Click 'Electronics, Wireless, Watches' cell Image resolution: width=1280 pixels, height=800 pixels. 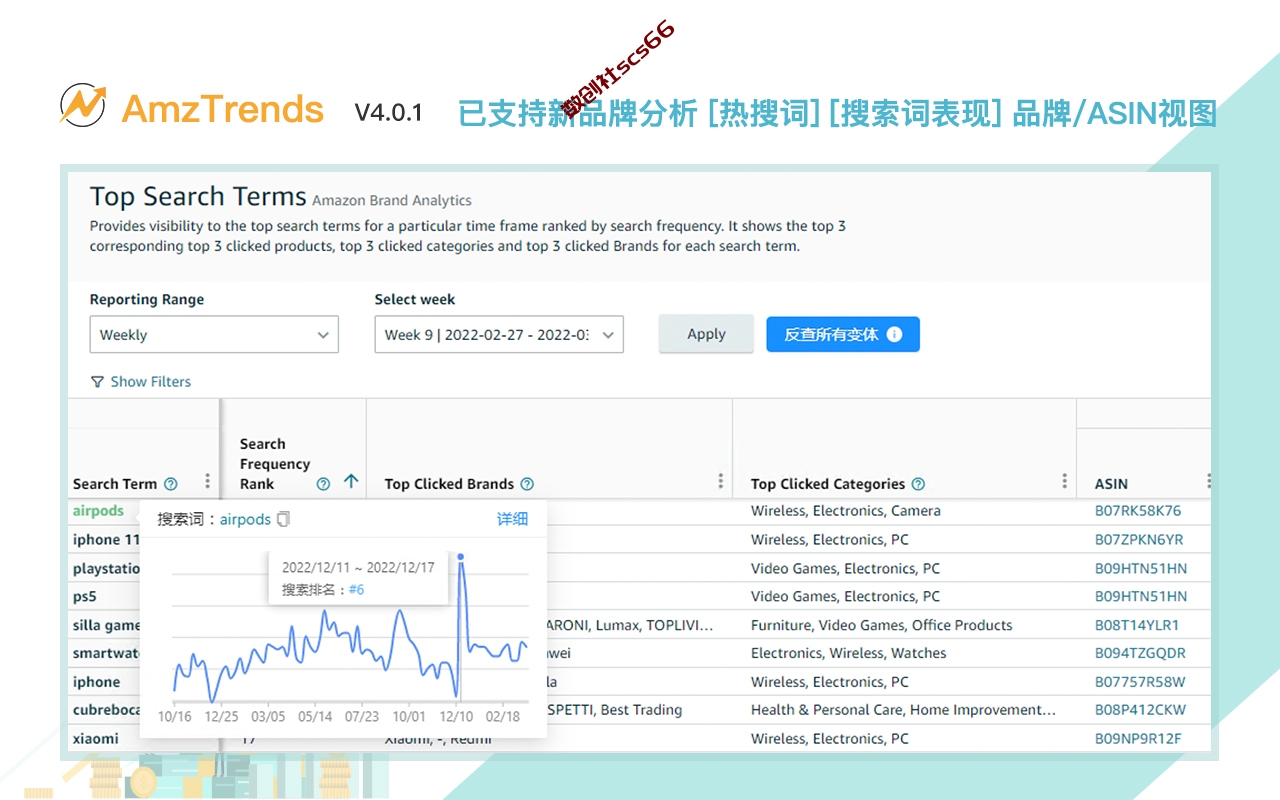coord(849,653)
